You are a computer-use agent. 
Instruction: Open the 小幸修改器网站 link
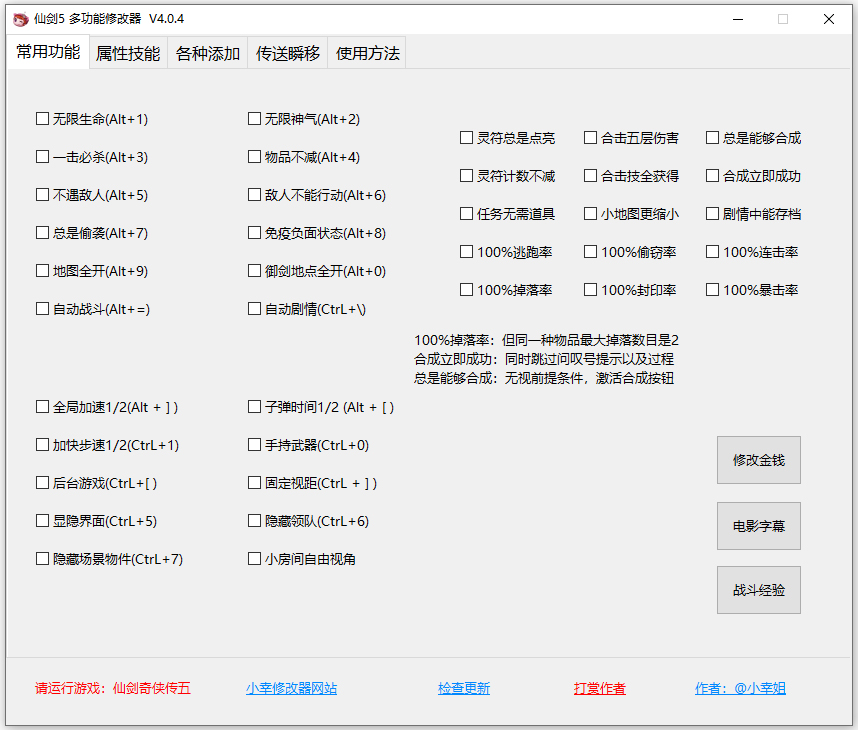click(x=292, y=688)
